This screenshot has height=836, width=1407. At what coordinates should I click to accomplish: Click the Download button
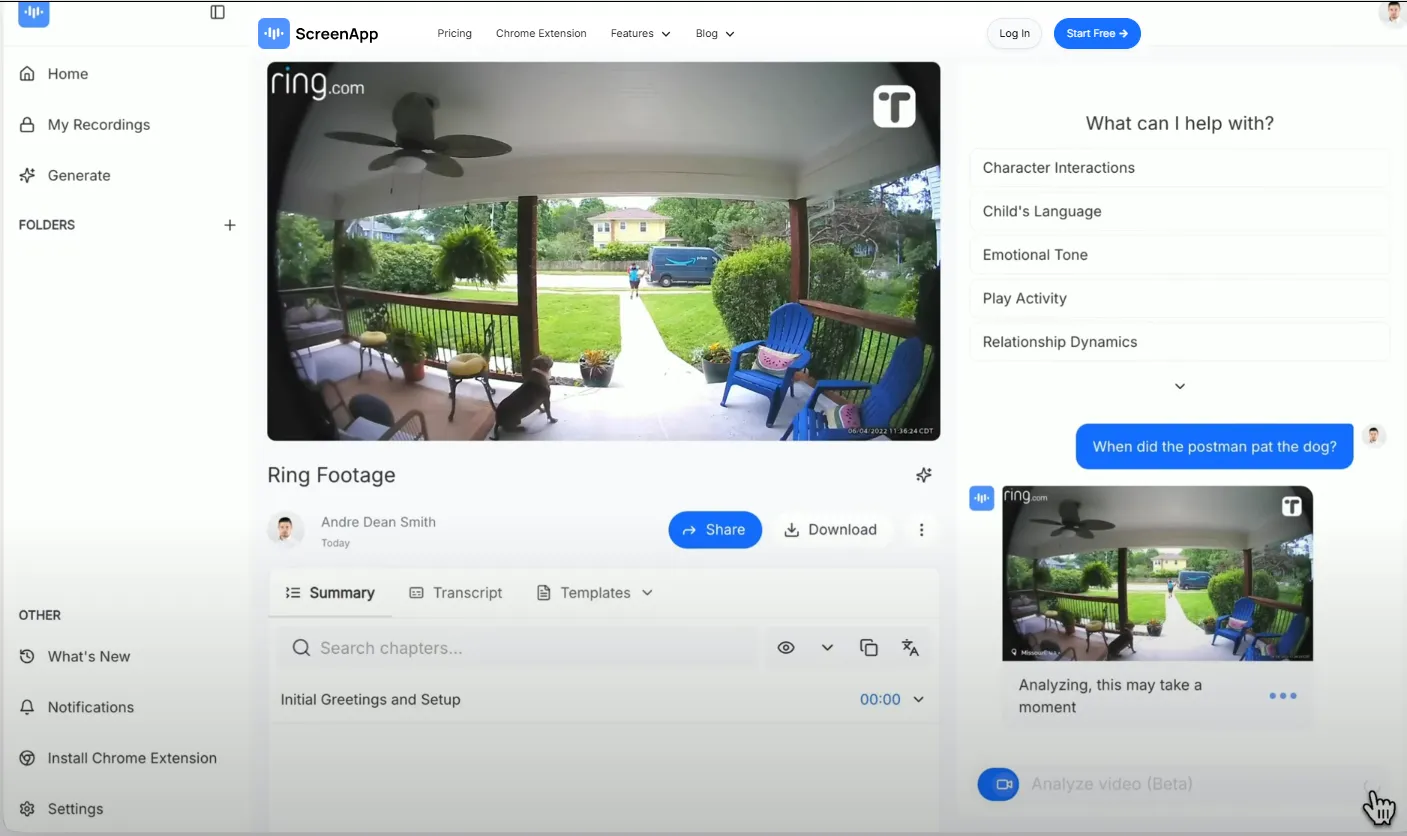(x=830, y=530)
